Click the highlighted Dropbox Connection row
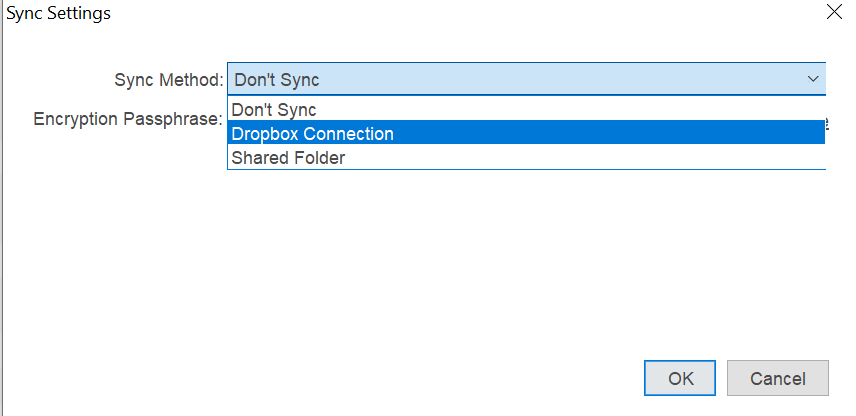The image size is (856, 416). (526, 133)
